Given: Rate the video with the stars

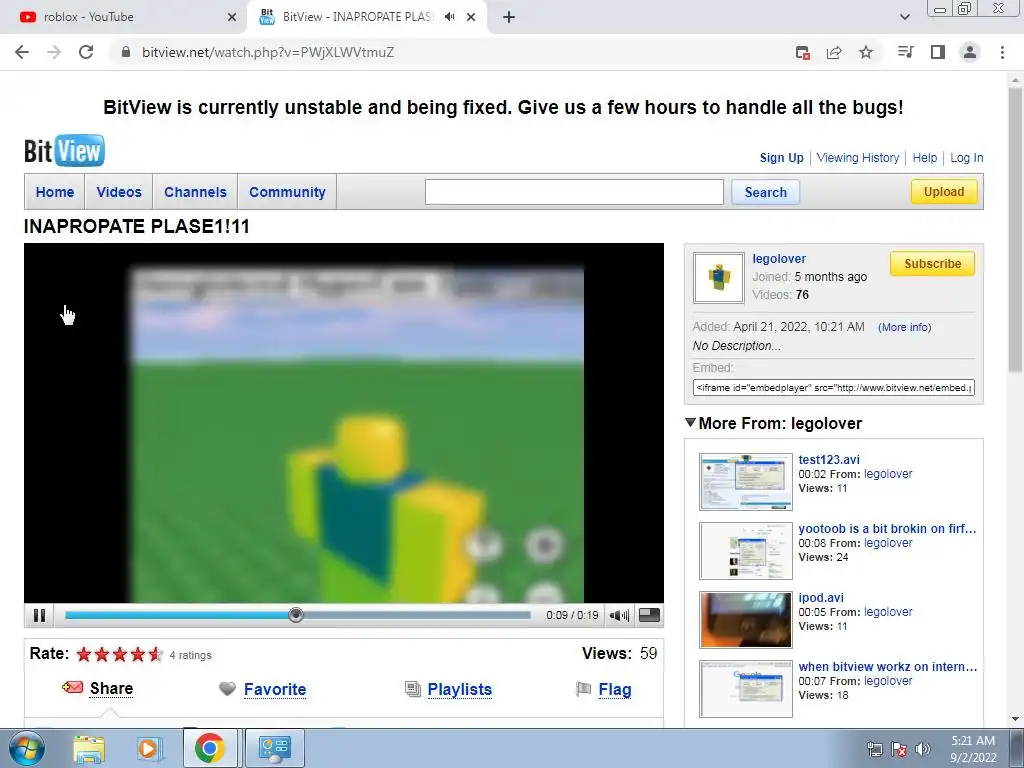Looking at the screenshot, I should tap(120, 654).
